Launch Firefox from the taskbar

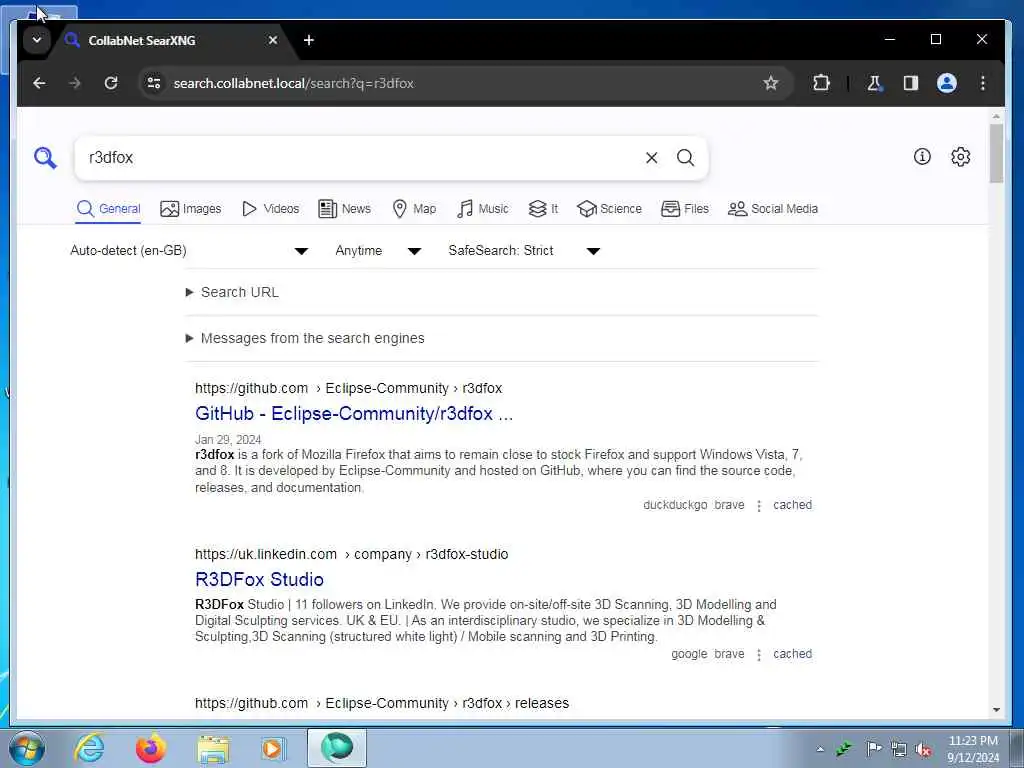[151, 748]
